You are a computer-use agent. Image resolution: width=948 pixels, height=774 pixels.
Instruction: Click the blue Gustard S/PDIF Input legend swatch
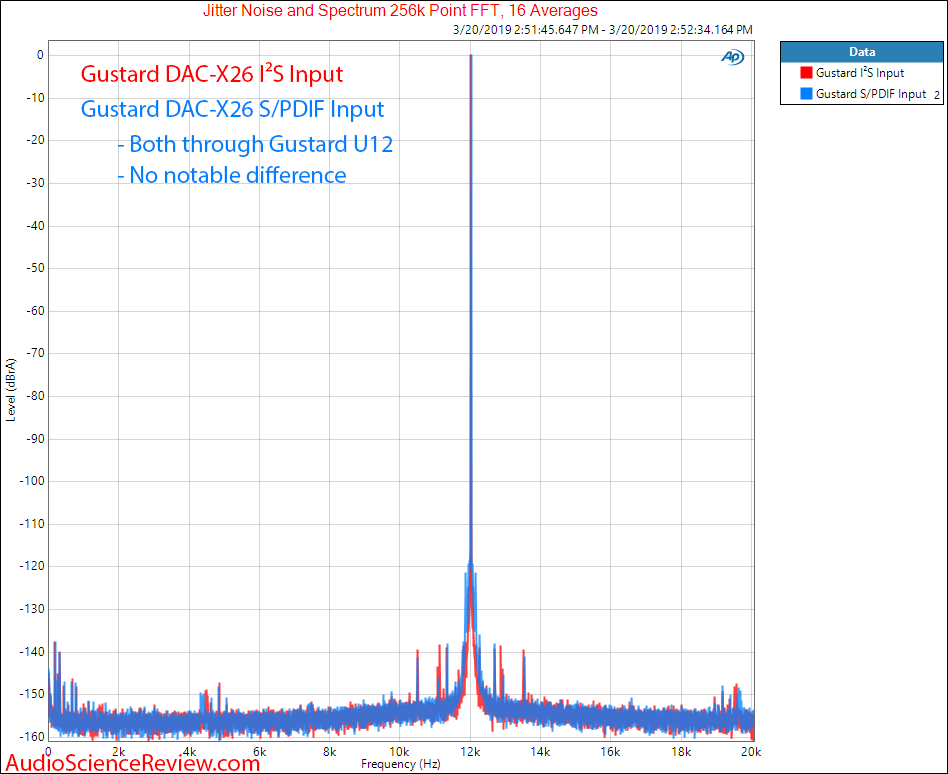coord(806,94)
